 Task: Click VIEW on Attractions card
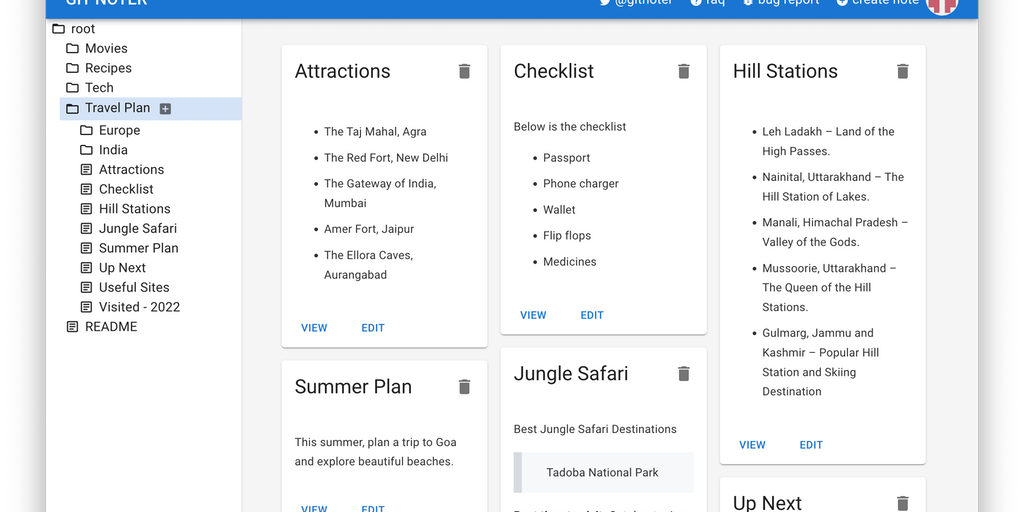(314, 328)
